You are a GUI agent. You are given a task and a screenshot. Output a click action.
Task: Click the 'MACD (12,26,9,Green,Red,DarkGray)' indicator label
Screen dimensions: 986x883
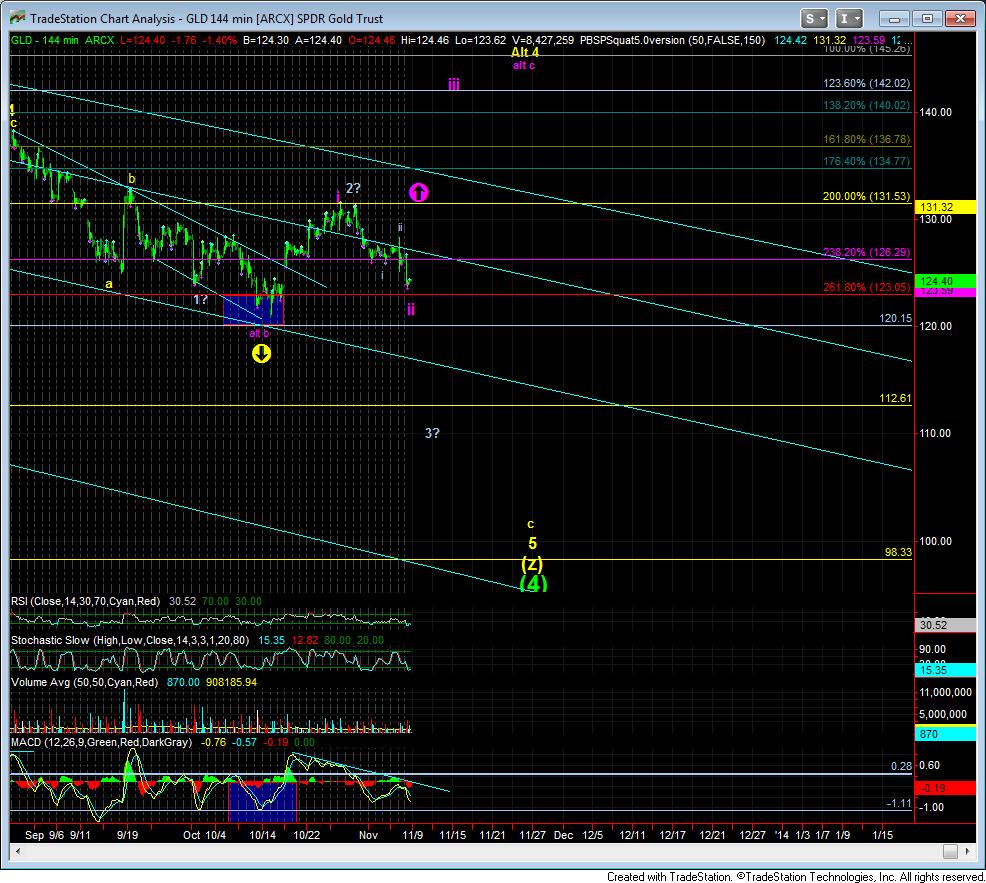[x=101, y=743]
